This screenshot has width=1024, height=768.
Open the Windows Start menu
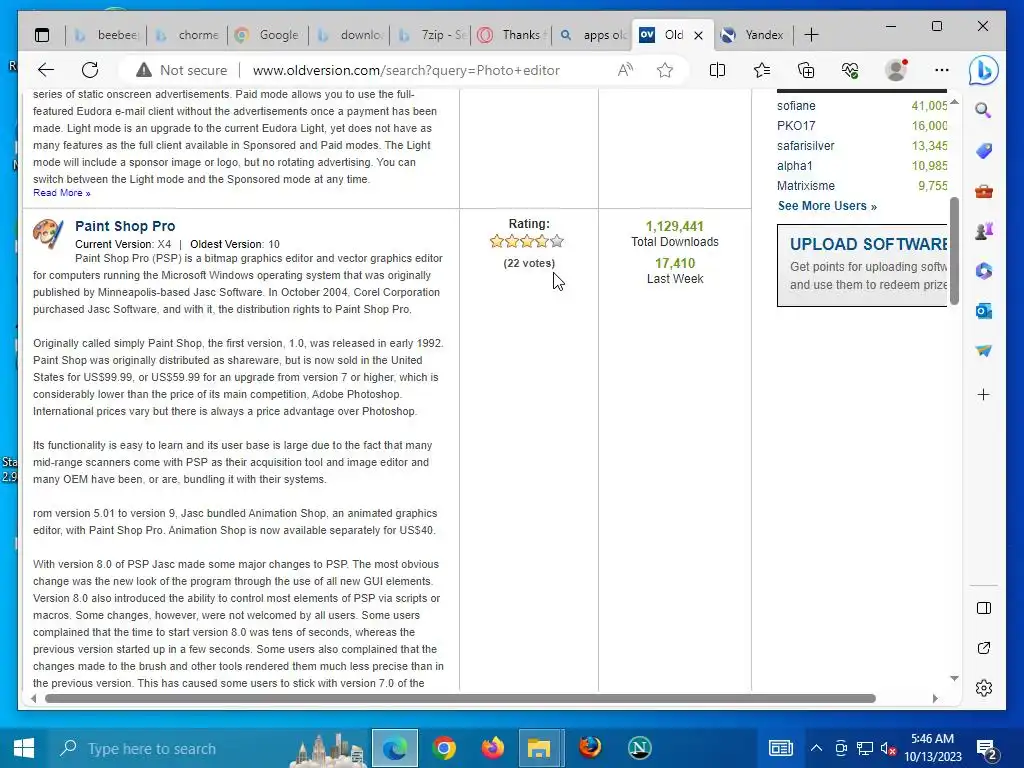(x=24, y=748)
